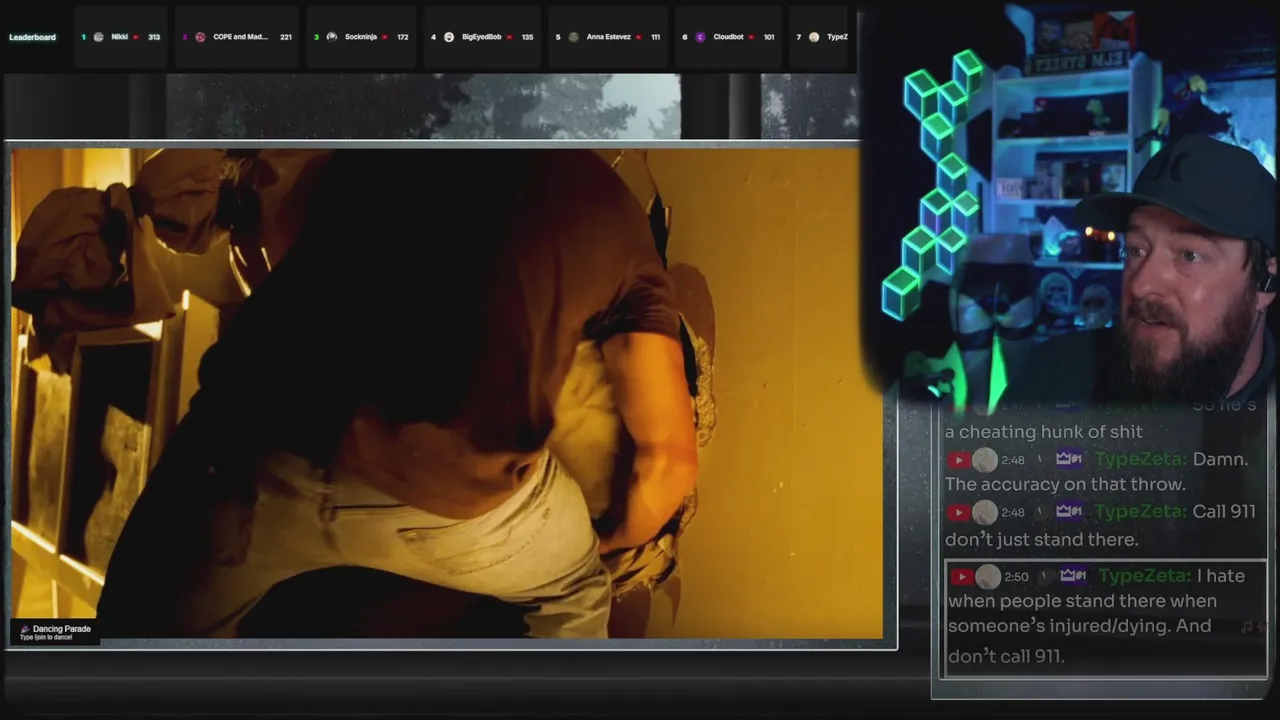
Task: Click user avatar on 'Call 911' message
Action: 985,512
